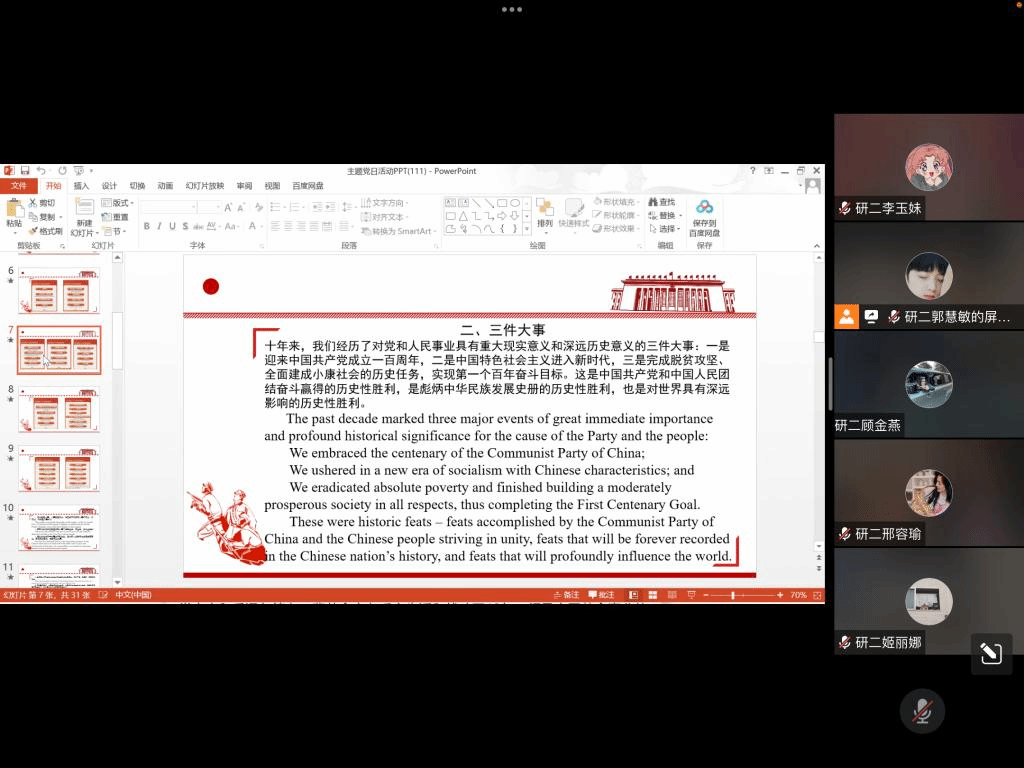1024x768 pixels.
Task: Click the zoom slider in status bar
Action: point(734,595)
